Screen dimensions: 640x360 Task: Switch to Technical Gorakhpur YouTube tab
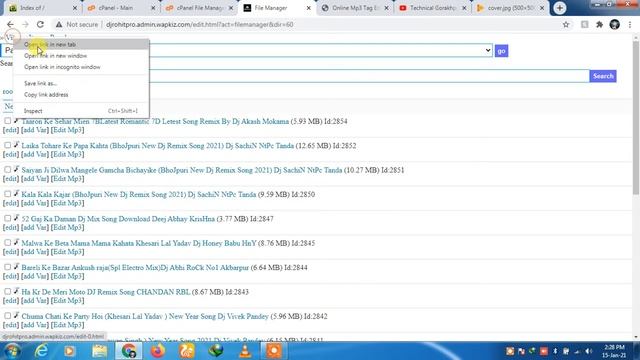(432, 8)
